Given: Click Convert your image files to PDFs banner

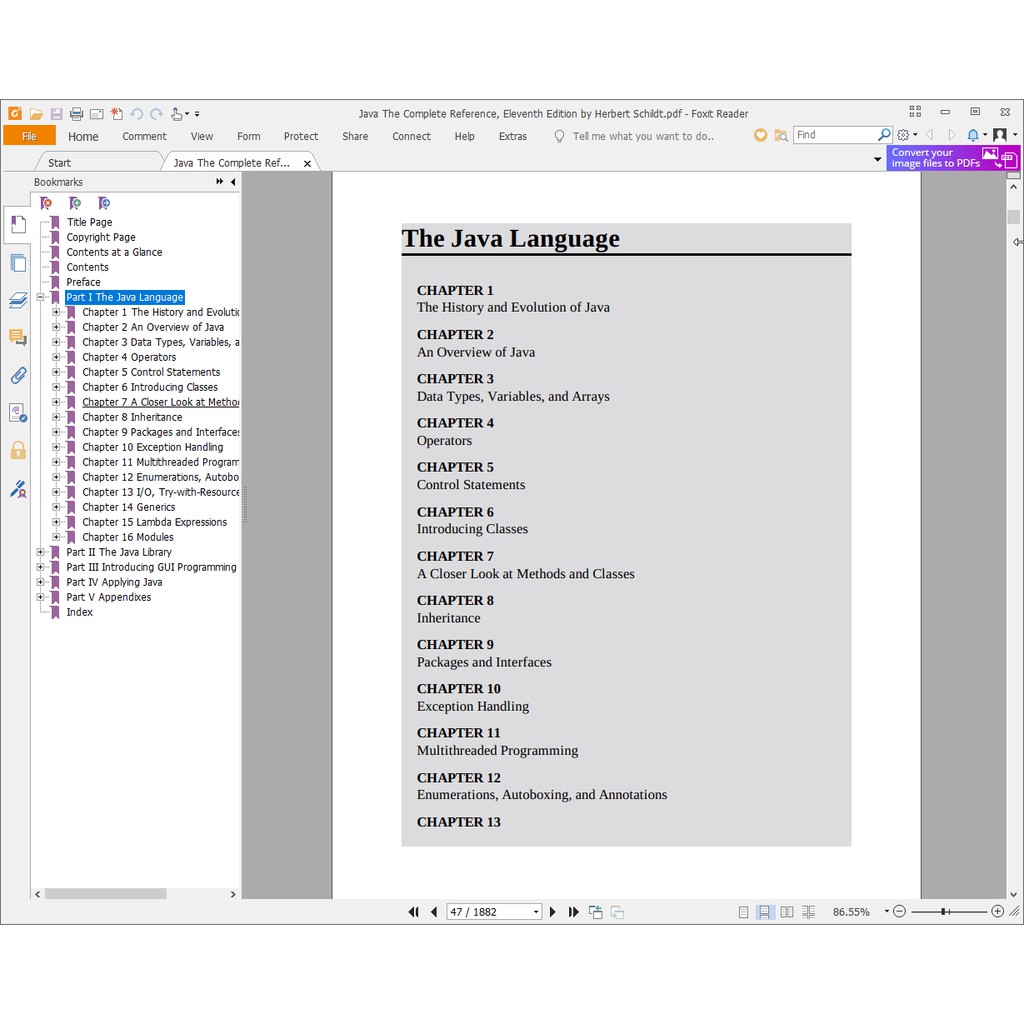Looking at the screenshot, I should point(953,158).
